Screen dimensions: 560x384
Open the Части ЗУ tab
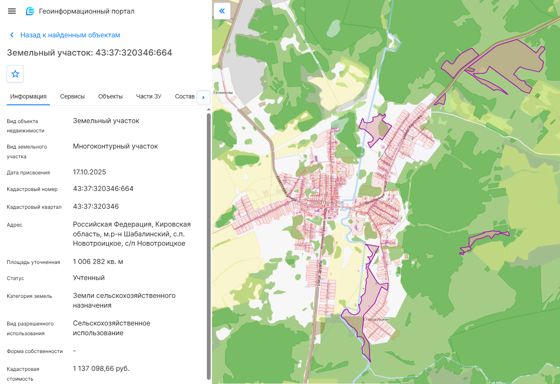[149, 96]
